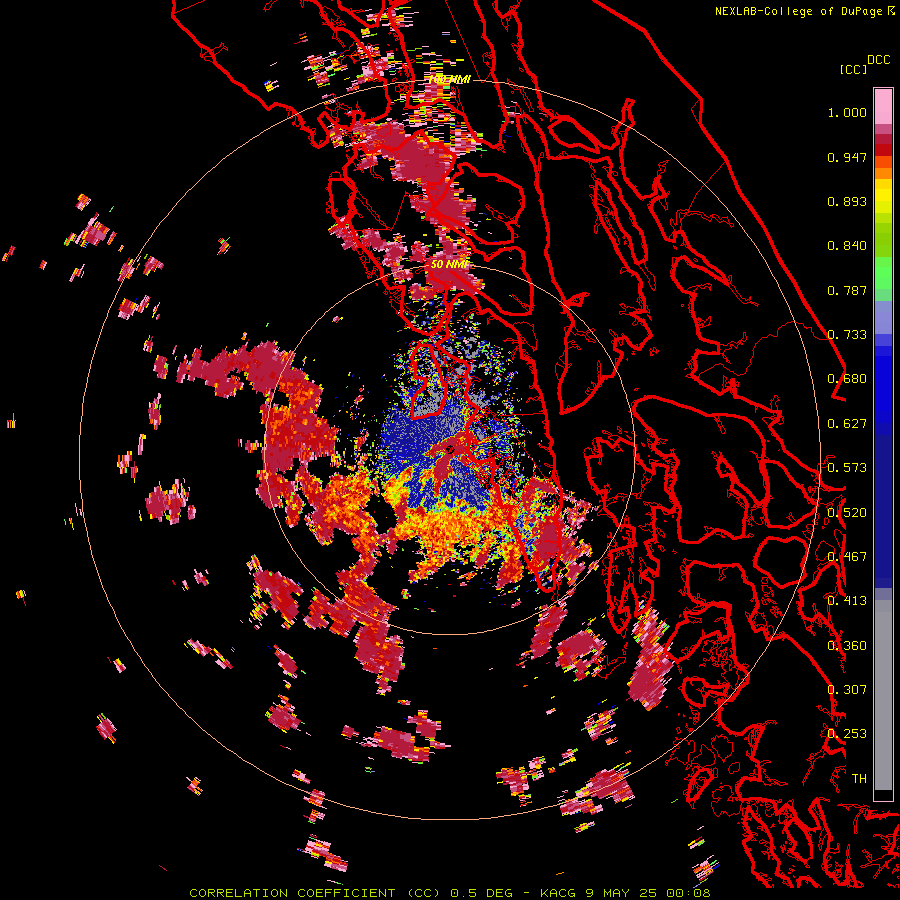Select the 0.840 scale value
This screenshot has height=900, width=900.
847,246
